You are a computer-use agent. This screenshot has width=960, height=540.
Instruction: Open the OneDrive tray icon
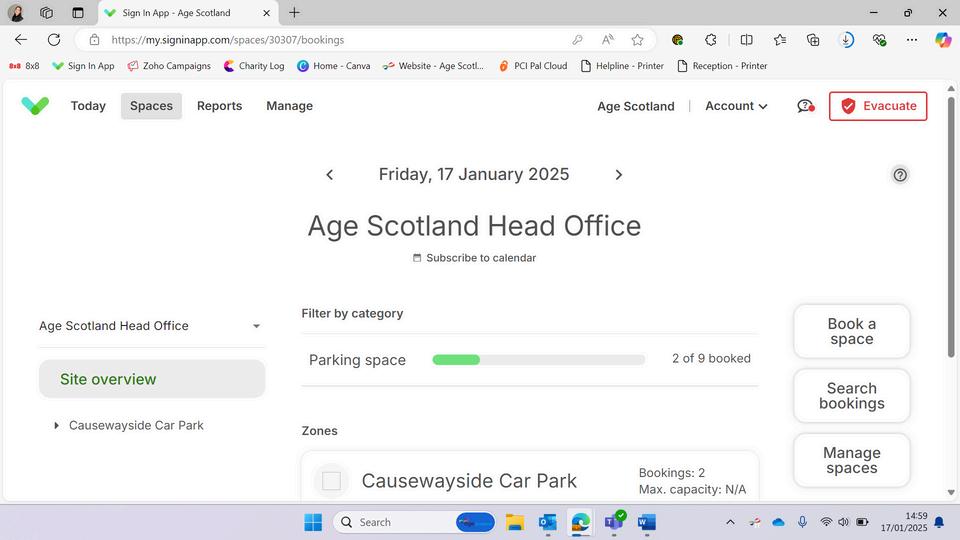coord(778,522)
